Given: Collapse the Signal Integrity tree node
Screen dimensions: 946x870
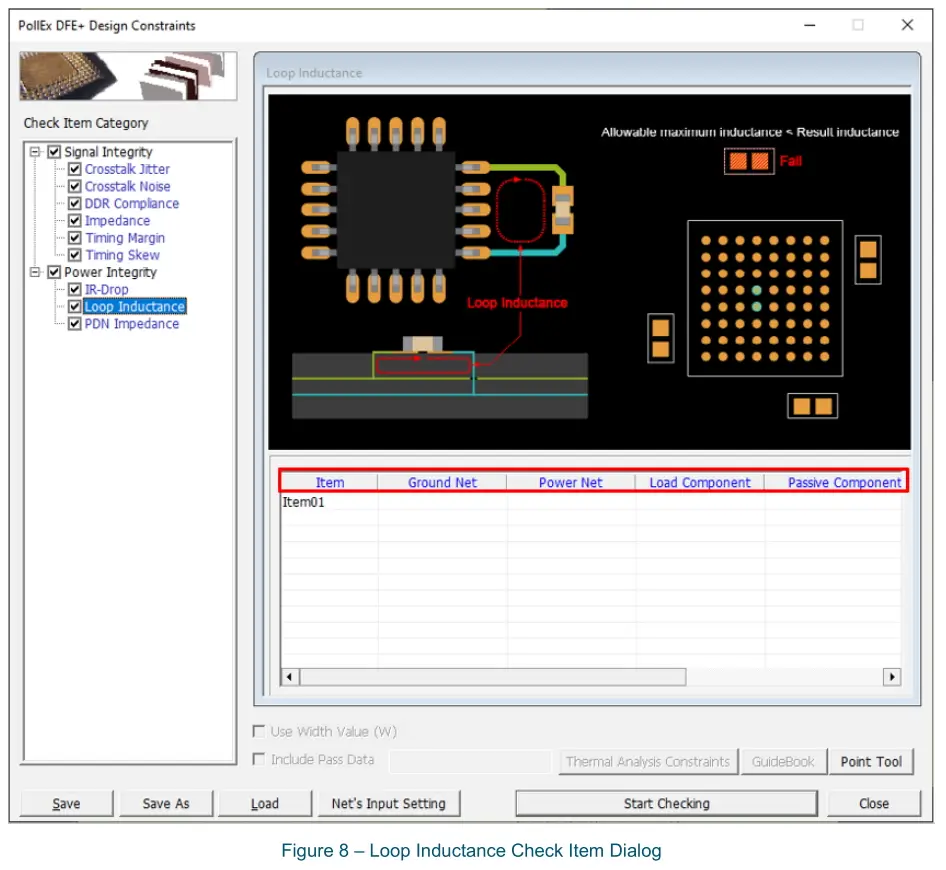Looking at the screenshot, I should pyautogui.click(x=36, y=153).
